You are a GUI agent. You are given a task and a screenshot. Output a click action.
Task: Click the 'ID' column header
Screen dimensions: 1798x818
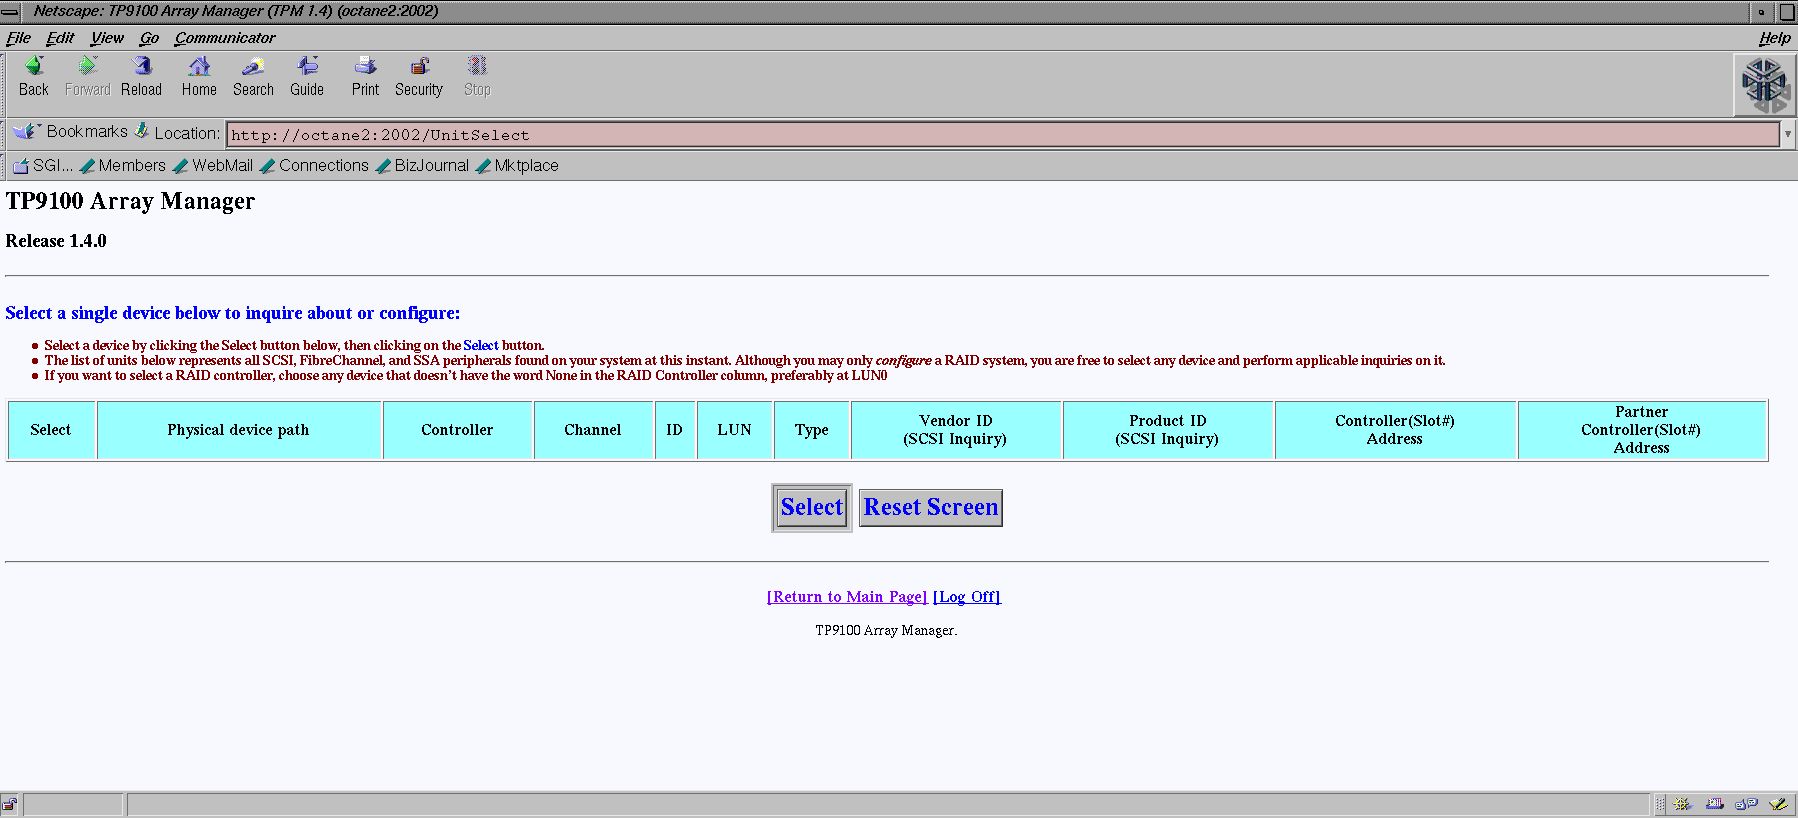674,430
